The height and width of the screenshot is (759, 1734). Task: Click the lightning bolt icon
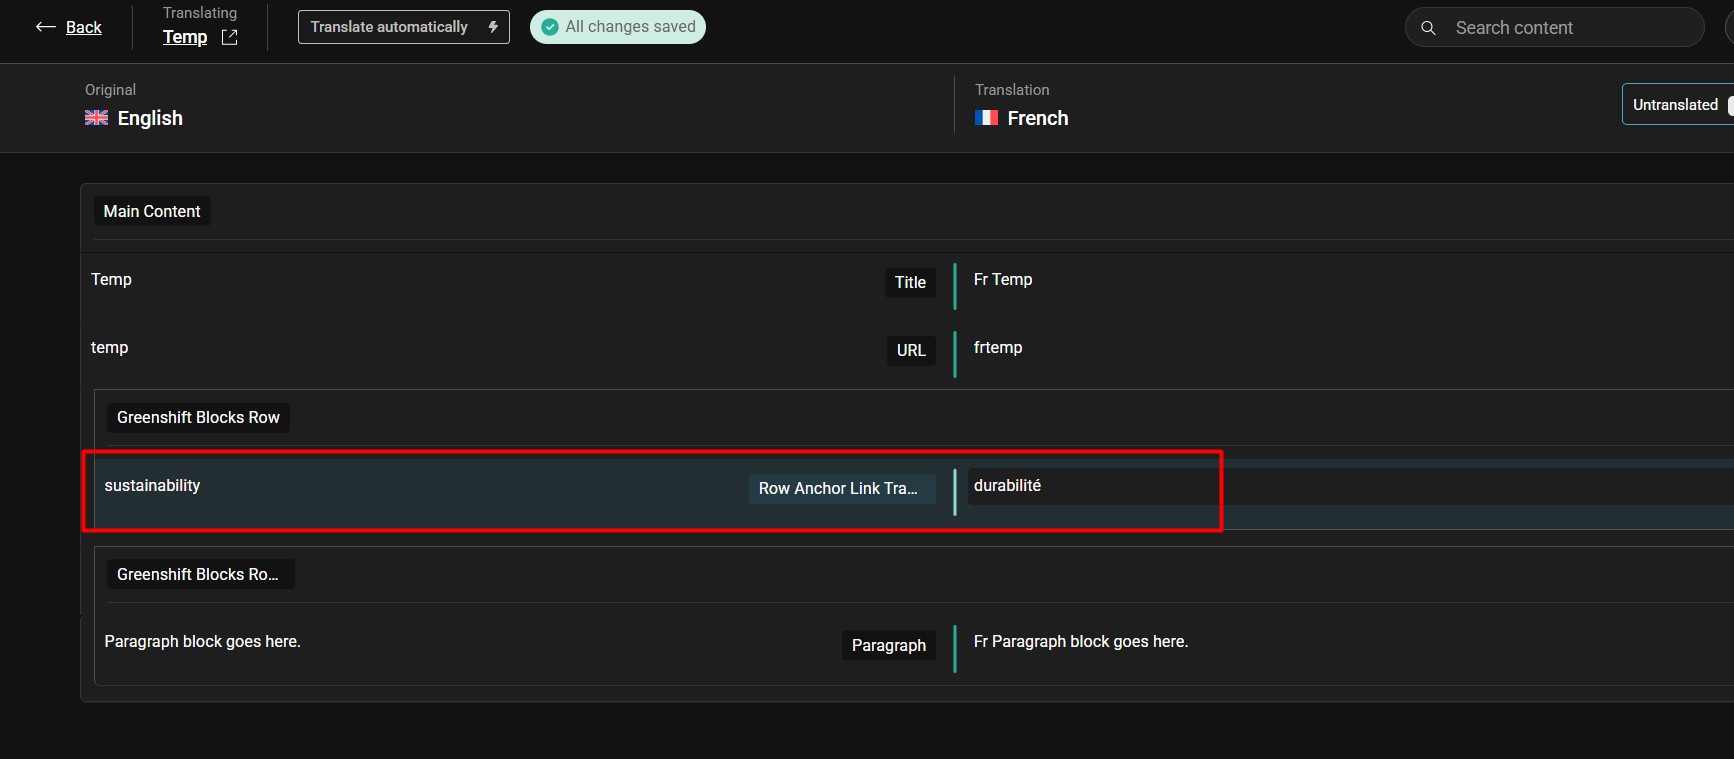pos(493,27)
